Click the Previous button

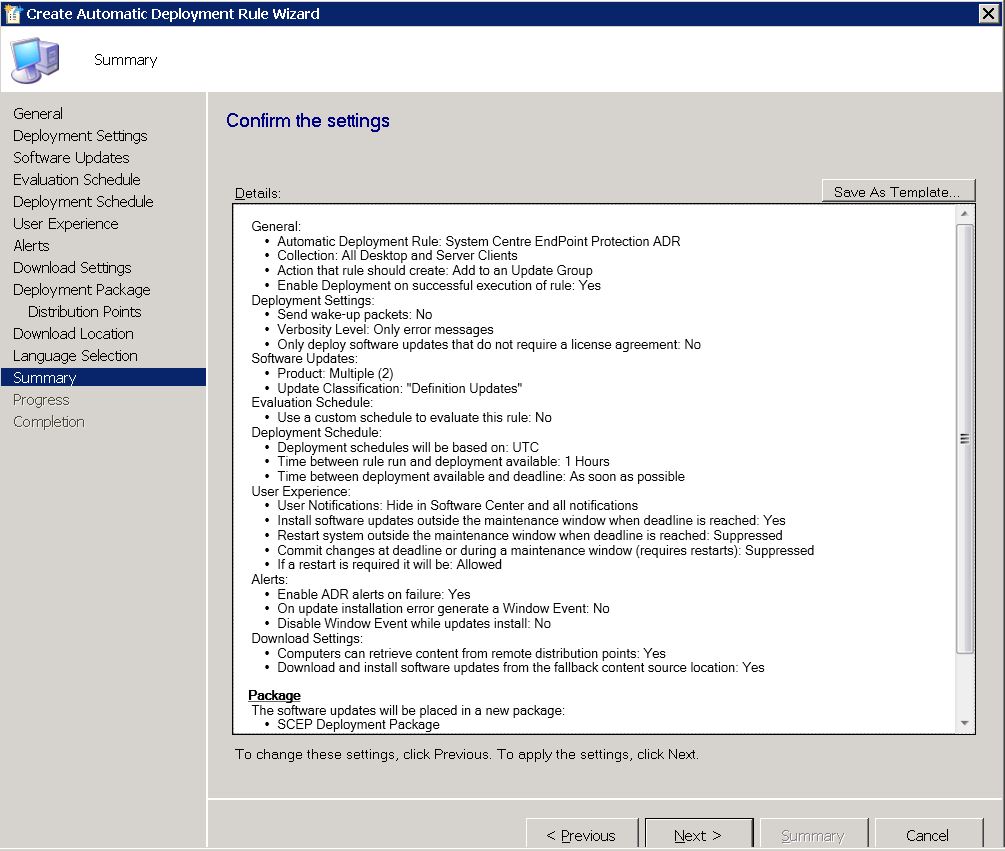coord(581,835)
